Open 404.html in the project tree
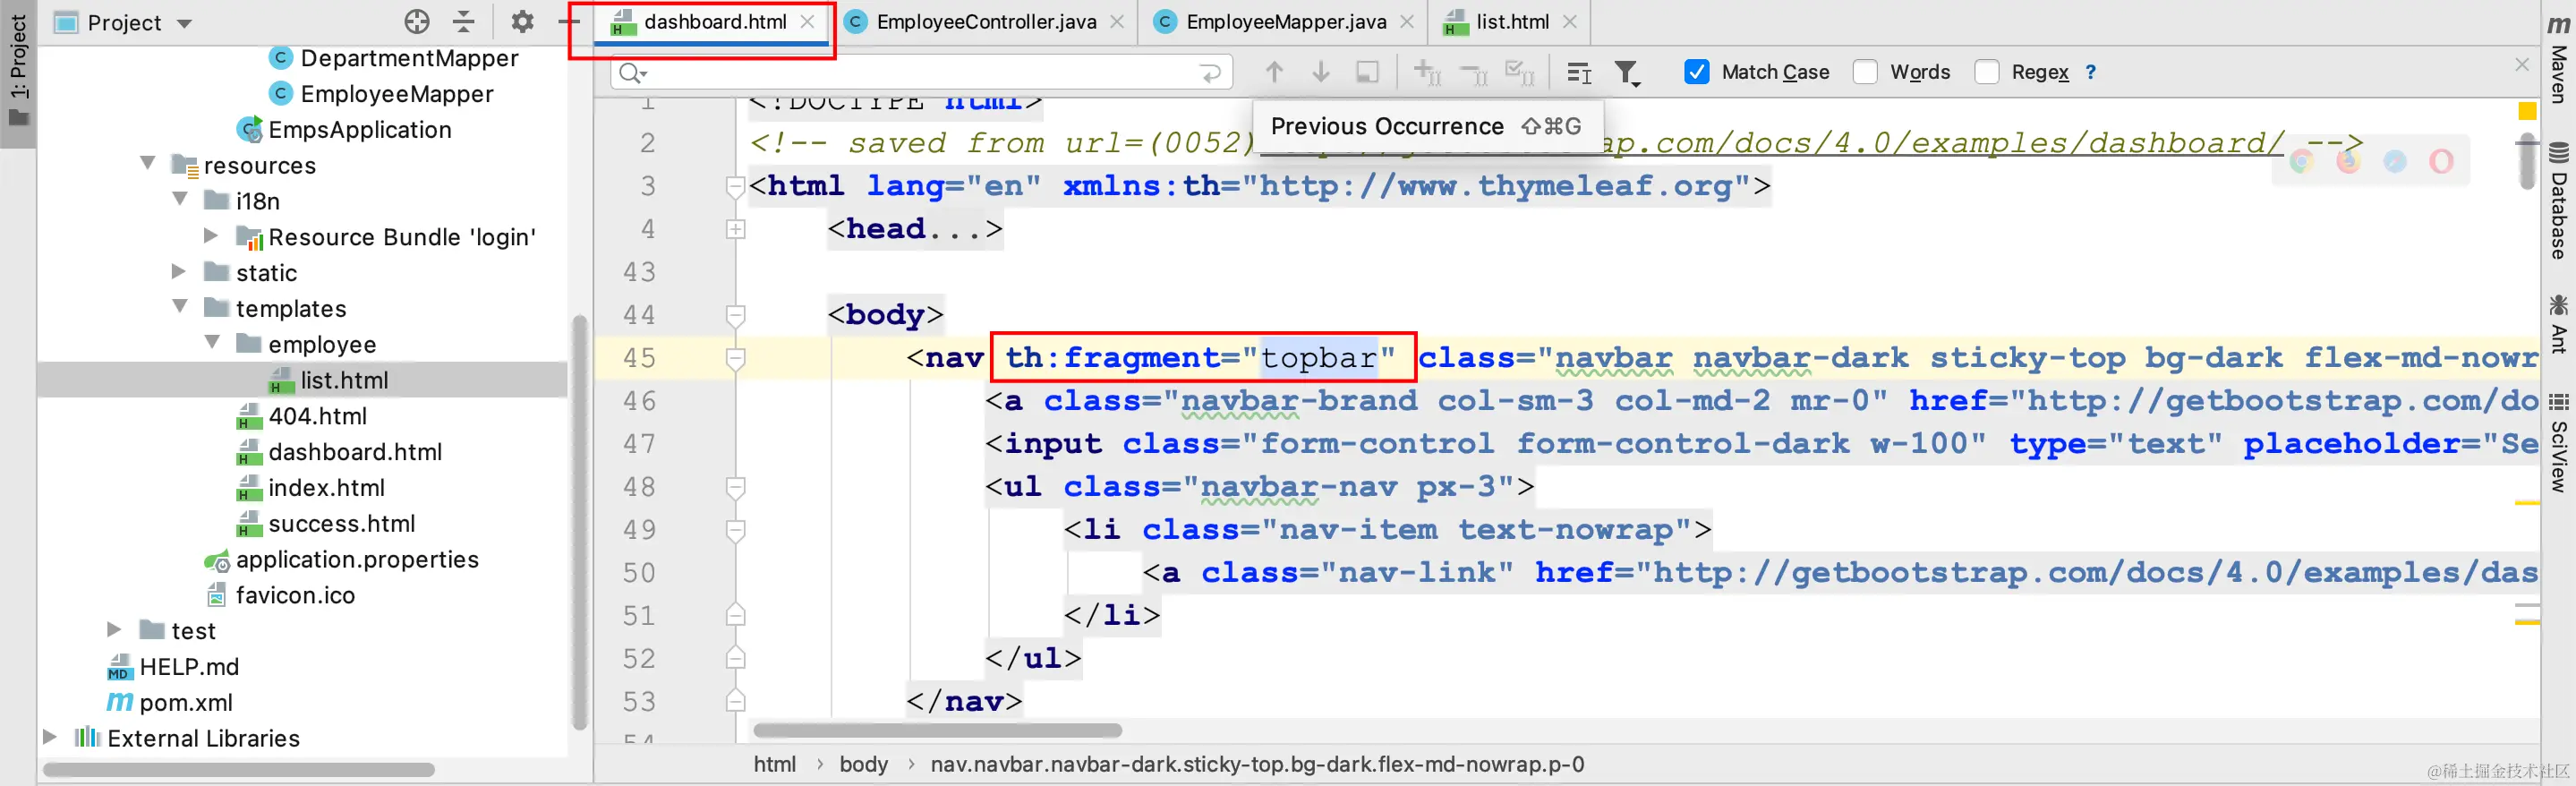 pyautogui.click(x=317, y=415)
